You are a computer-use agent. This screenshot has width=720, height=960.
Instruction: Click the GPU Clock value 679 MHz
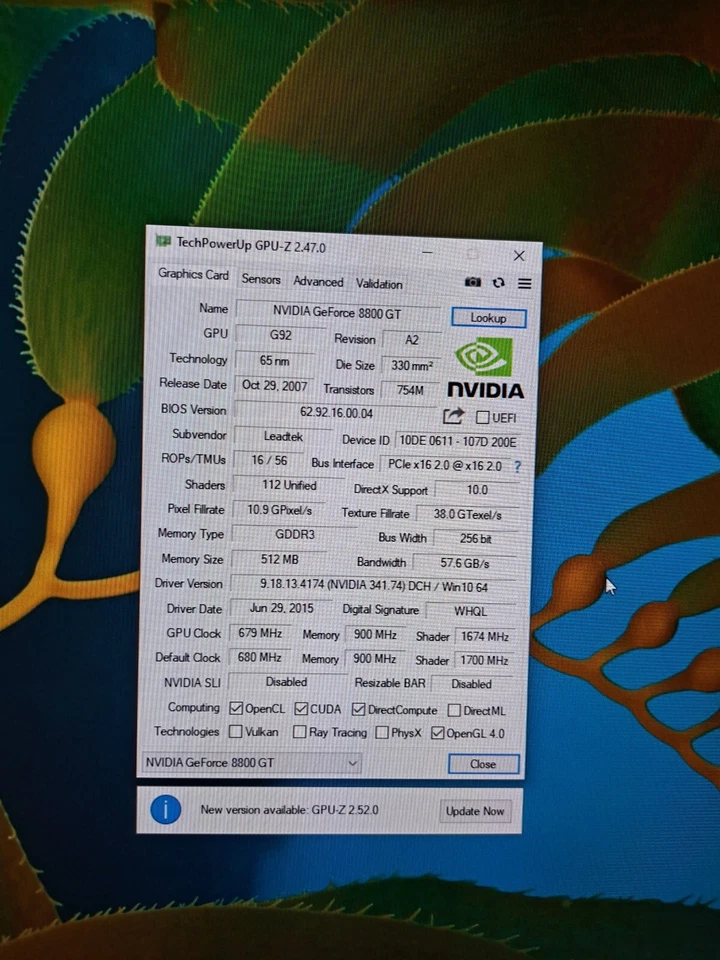coord(260,632)
